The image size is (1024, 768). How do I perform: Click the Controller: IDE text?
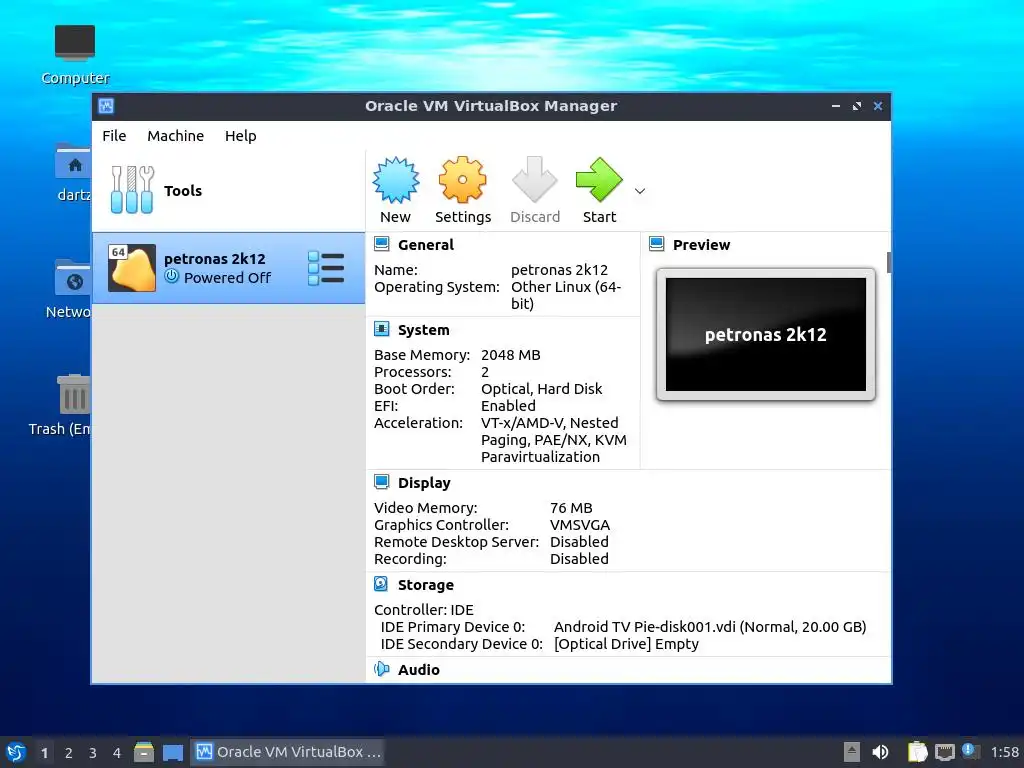click(423, 609)
